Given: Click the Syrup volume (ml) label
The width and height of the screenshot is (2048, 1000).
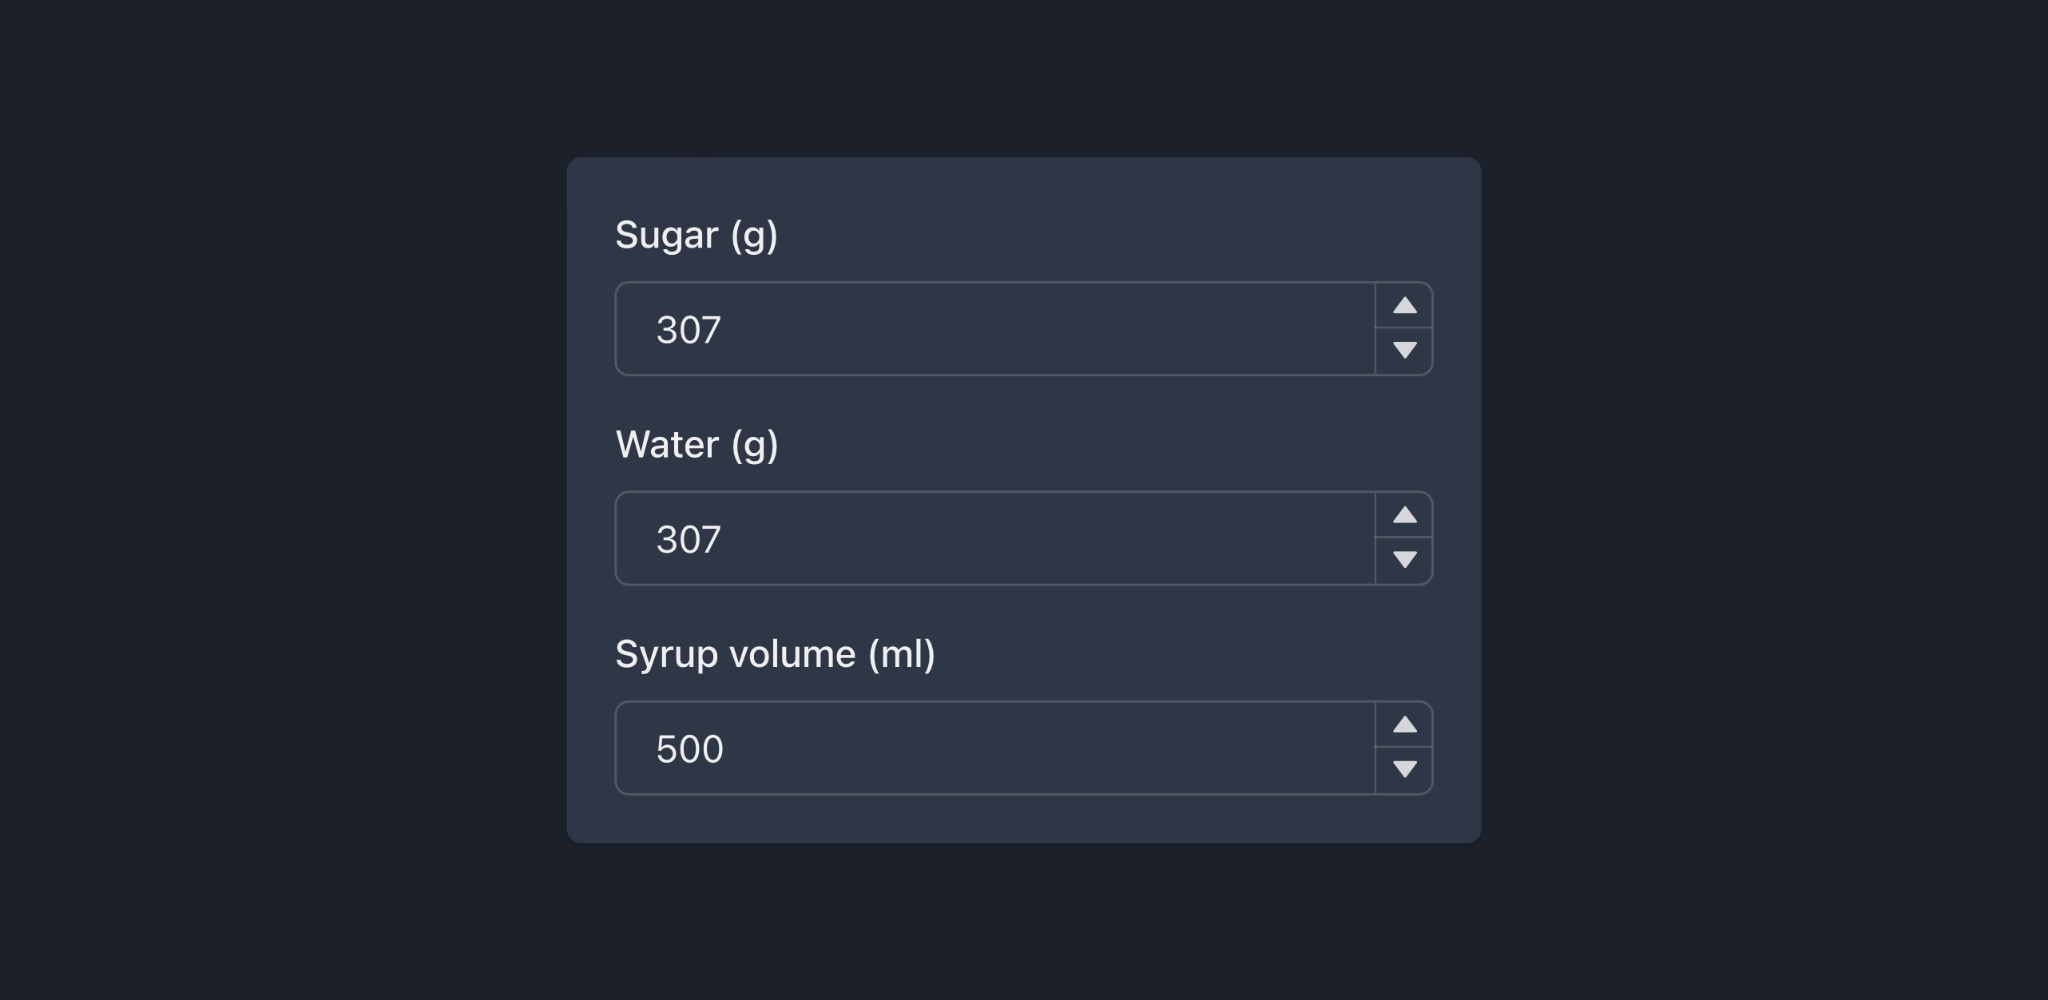Looking at the screenshot, I should click(777, 653).
